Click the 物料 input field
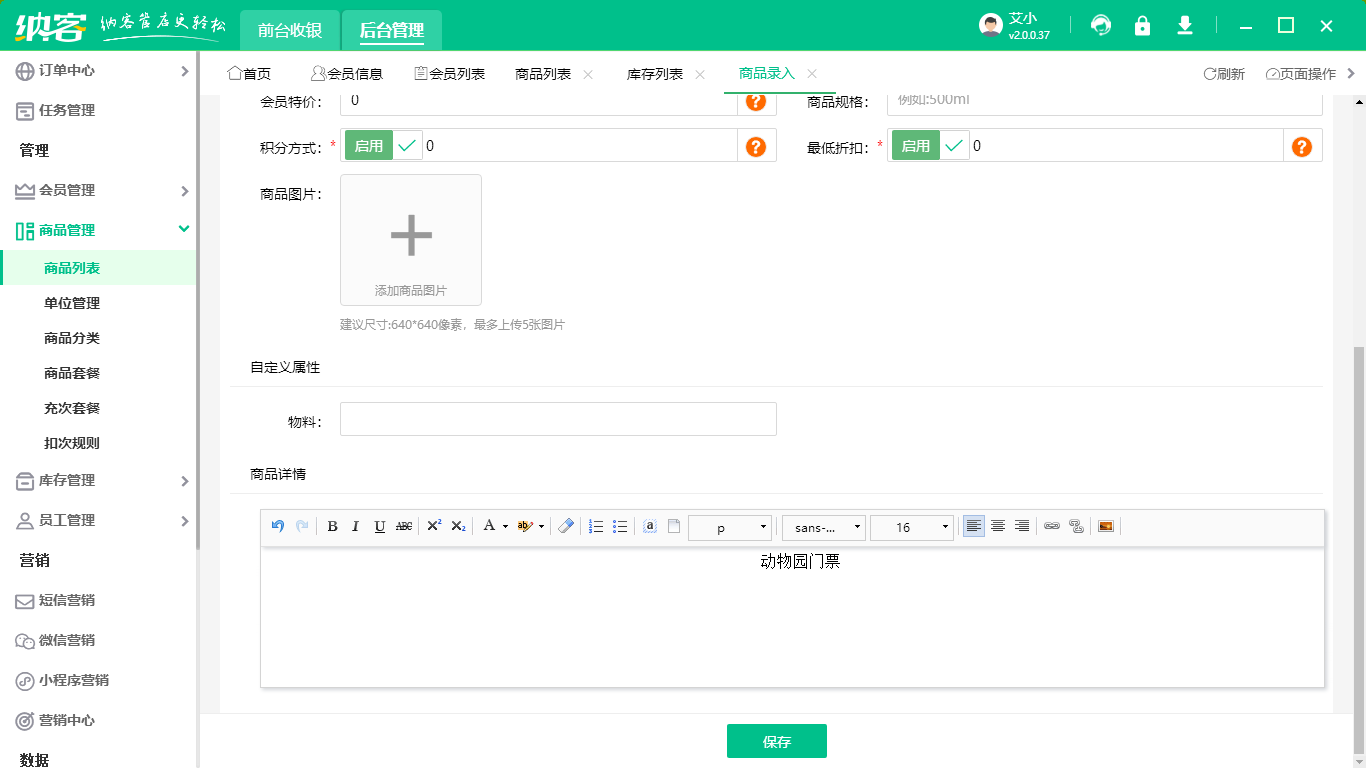Viewport: 1366px width, 768px height. pos(558,419)
